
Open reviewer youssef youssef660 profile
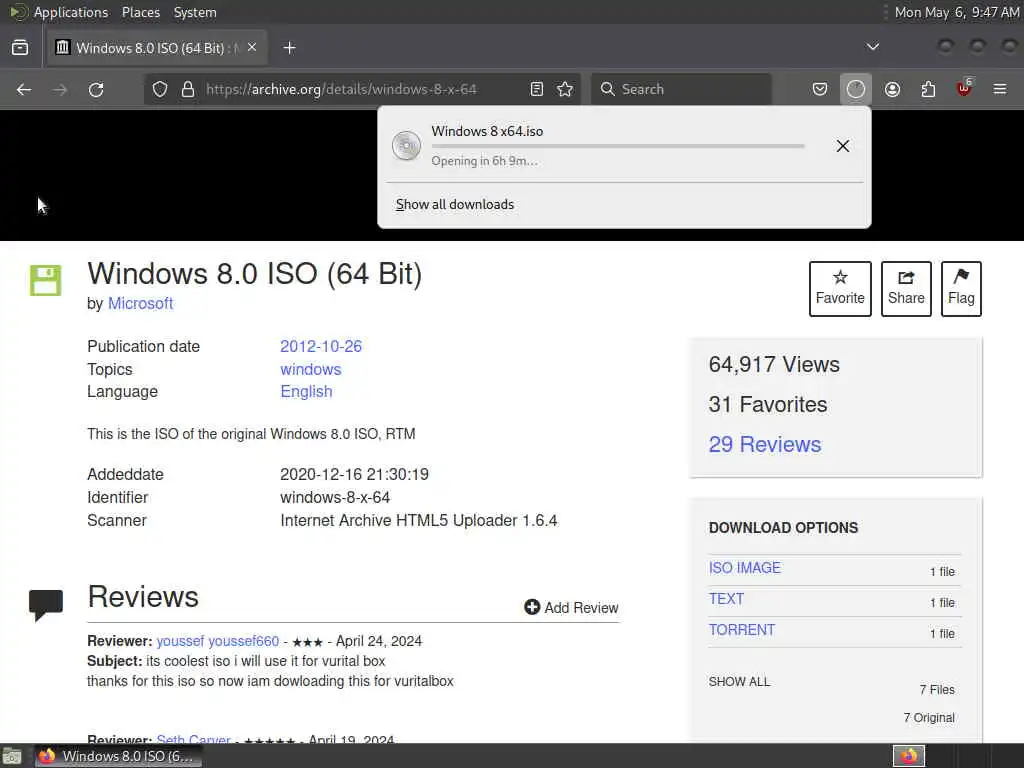point(217,641)
